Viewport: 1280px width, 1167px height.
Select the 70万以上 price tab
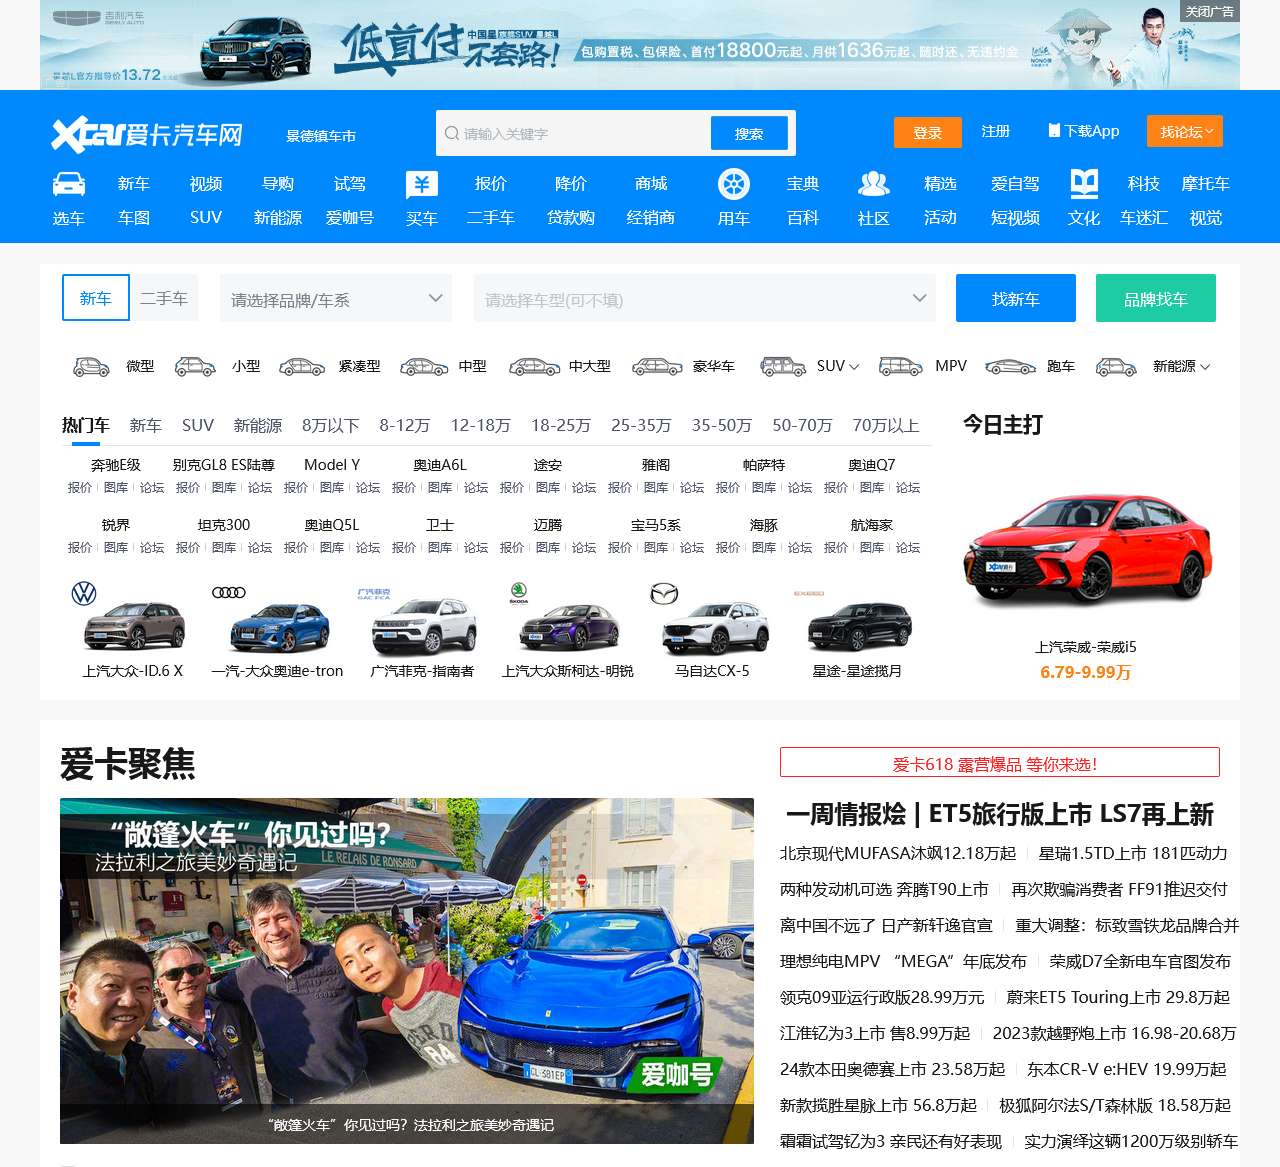(886, 426)
